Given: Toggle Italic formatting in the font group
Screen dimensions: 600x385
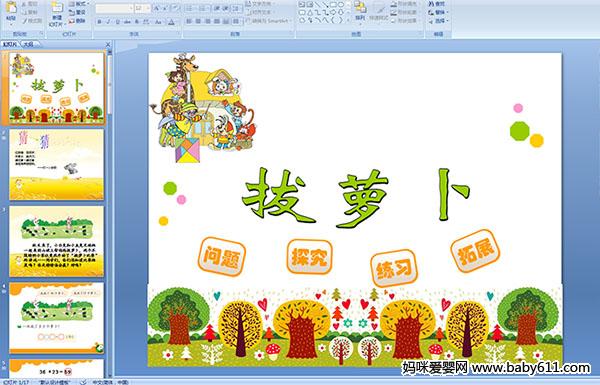Looking at the screenshot, I should [108, 22].
